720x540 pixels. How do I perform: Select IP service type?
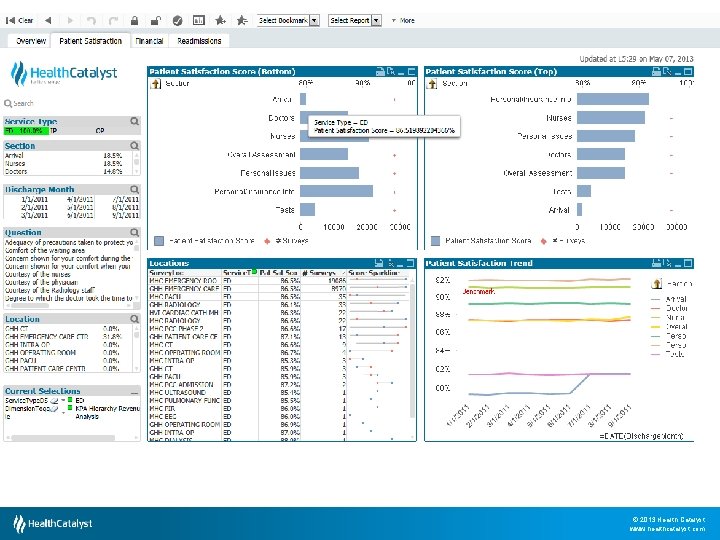[54, 131]
